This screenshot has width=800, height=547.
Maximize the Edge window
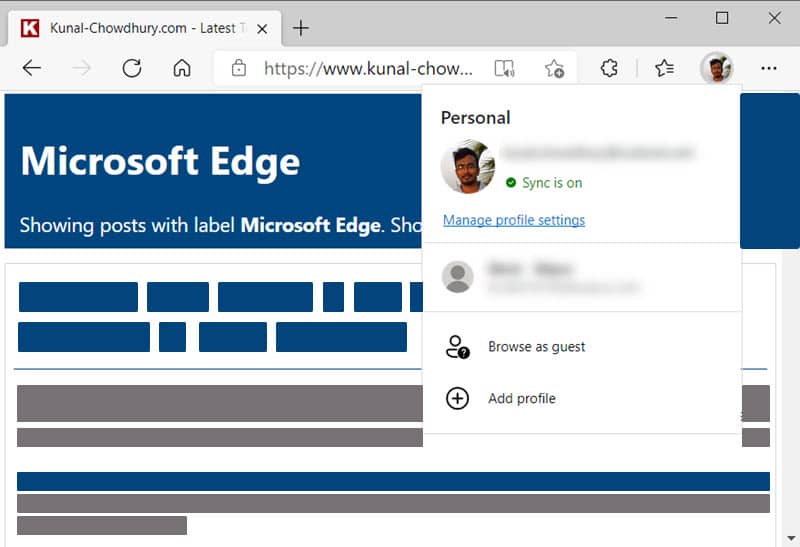point(722,18)
